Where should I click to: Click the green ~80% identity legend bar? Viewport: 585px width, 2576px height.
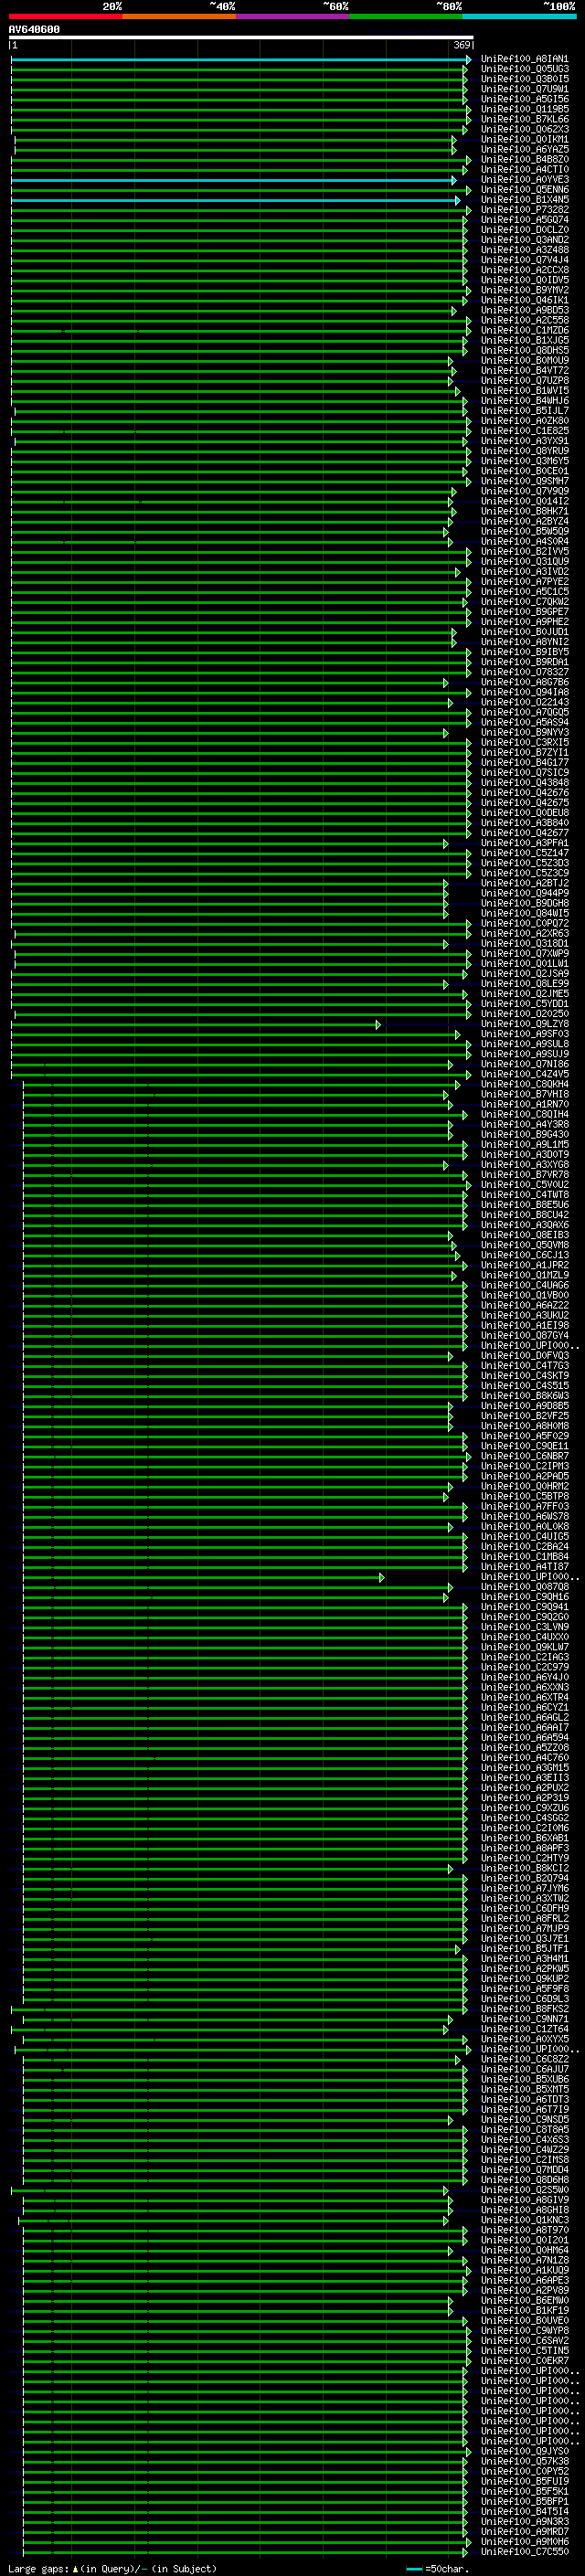[406, 16]
